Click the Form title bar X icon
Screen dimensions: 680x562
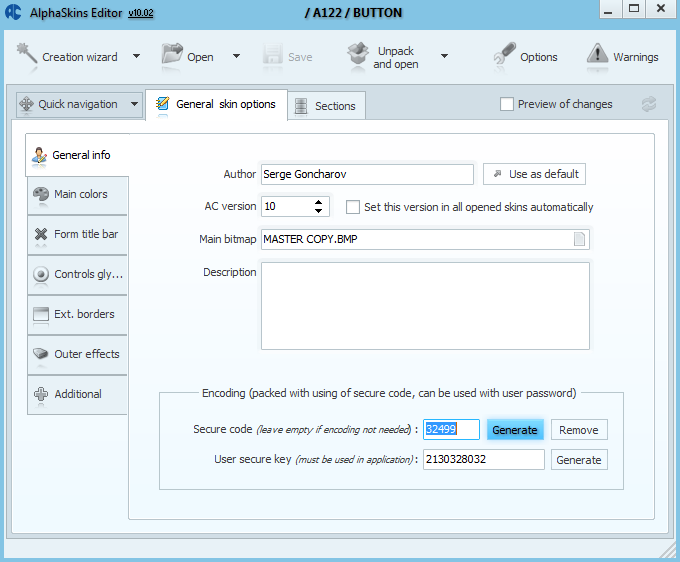point(41,234)
